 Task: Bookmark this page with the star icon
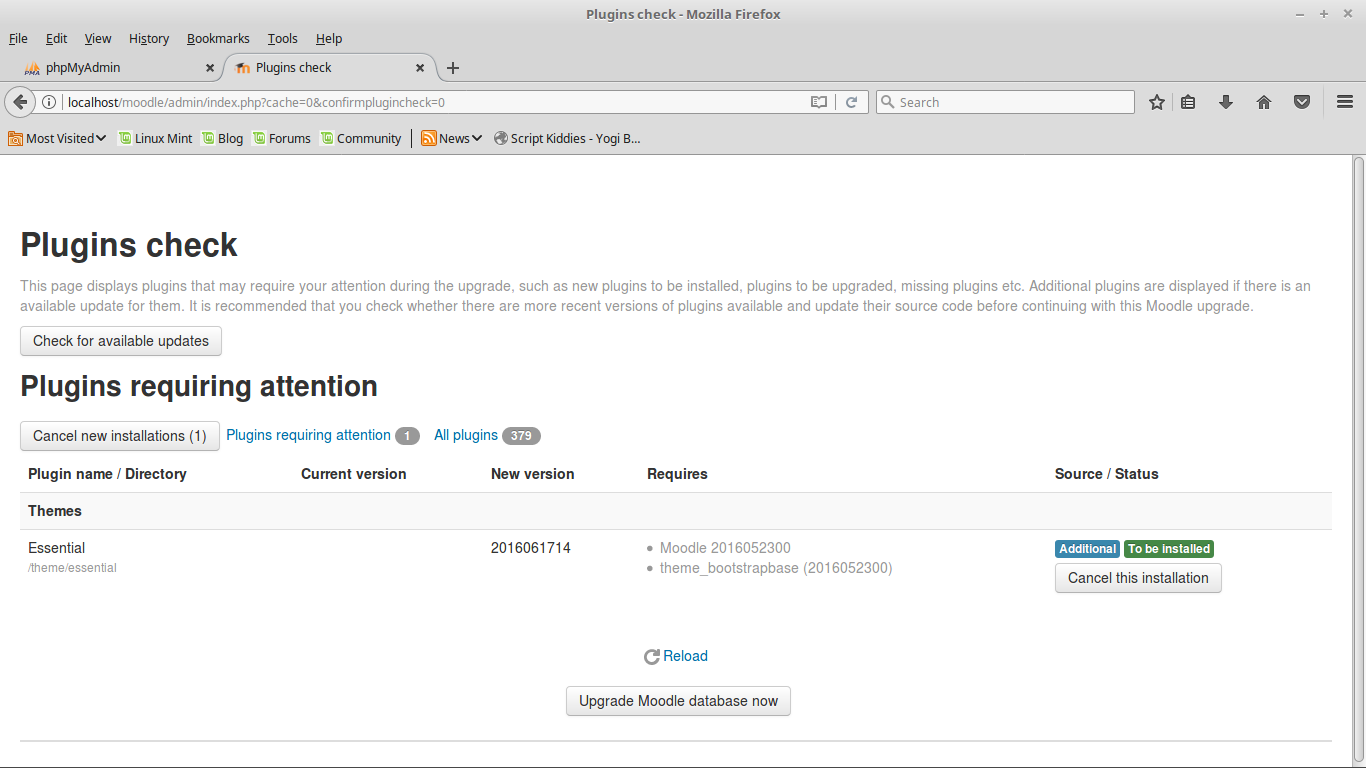pyautogui.click(x=1157, y=101)
